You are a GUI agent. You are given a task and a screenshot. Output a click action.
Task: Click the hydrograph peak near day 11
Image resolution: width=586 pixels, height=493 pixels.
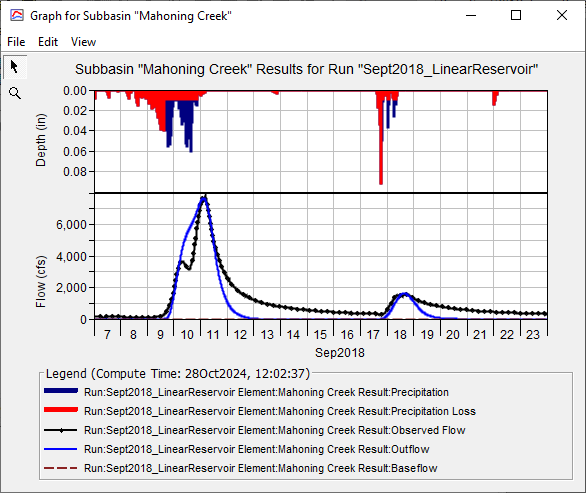[x=204, y=199]
